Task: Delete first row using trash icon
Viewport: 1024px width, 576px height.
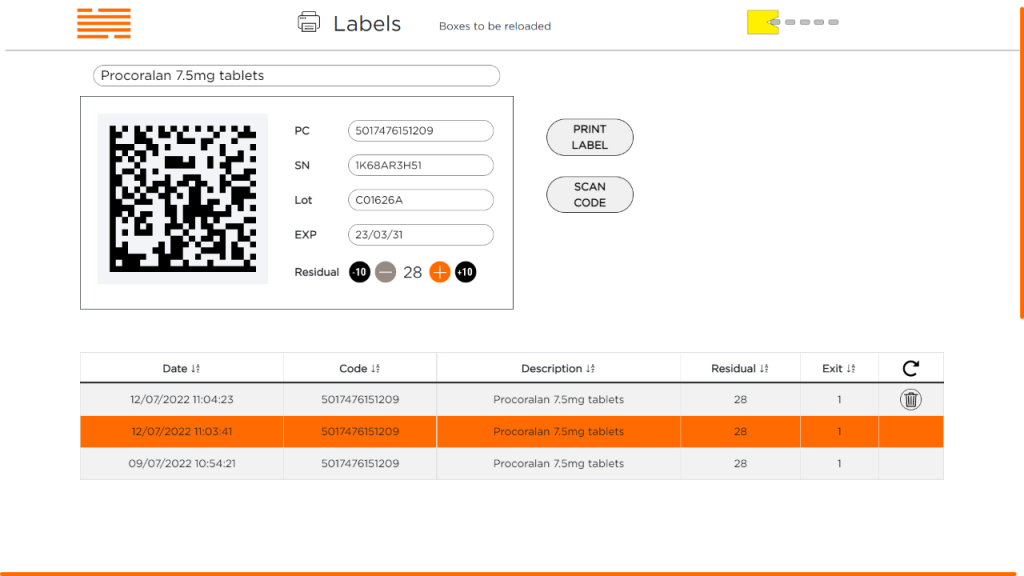Action: click(x=910, y=399)
